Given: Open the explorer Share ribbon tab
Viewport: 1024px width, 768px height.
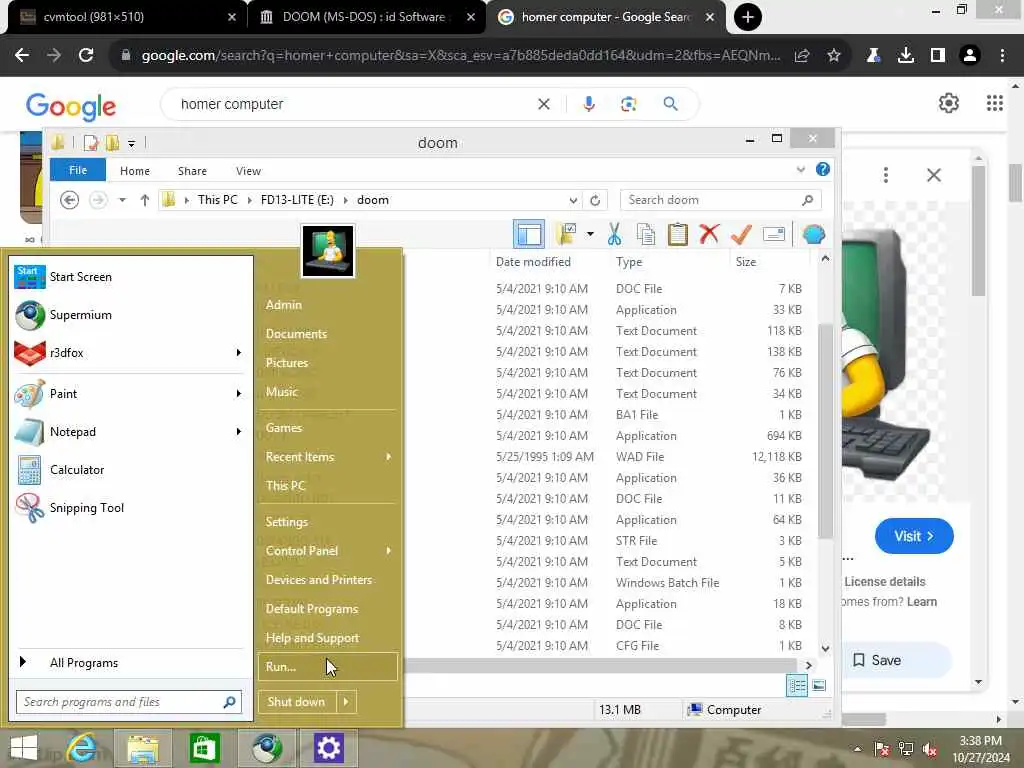Looking at the screenshot, I should [x=192, y=170].
